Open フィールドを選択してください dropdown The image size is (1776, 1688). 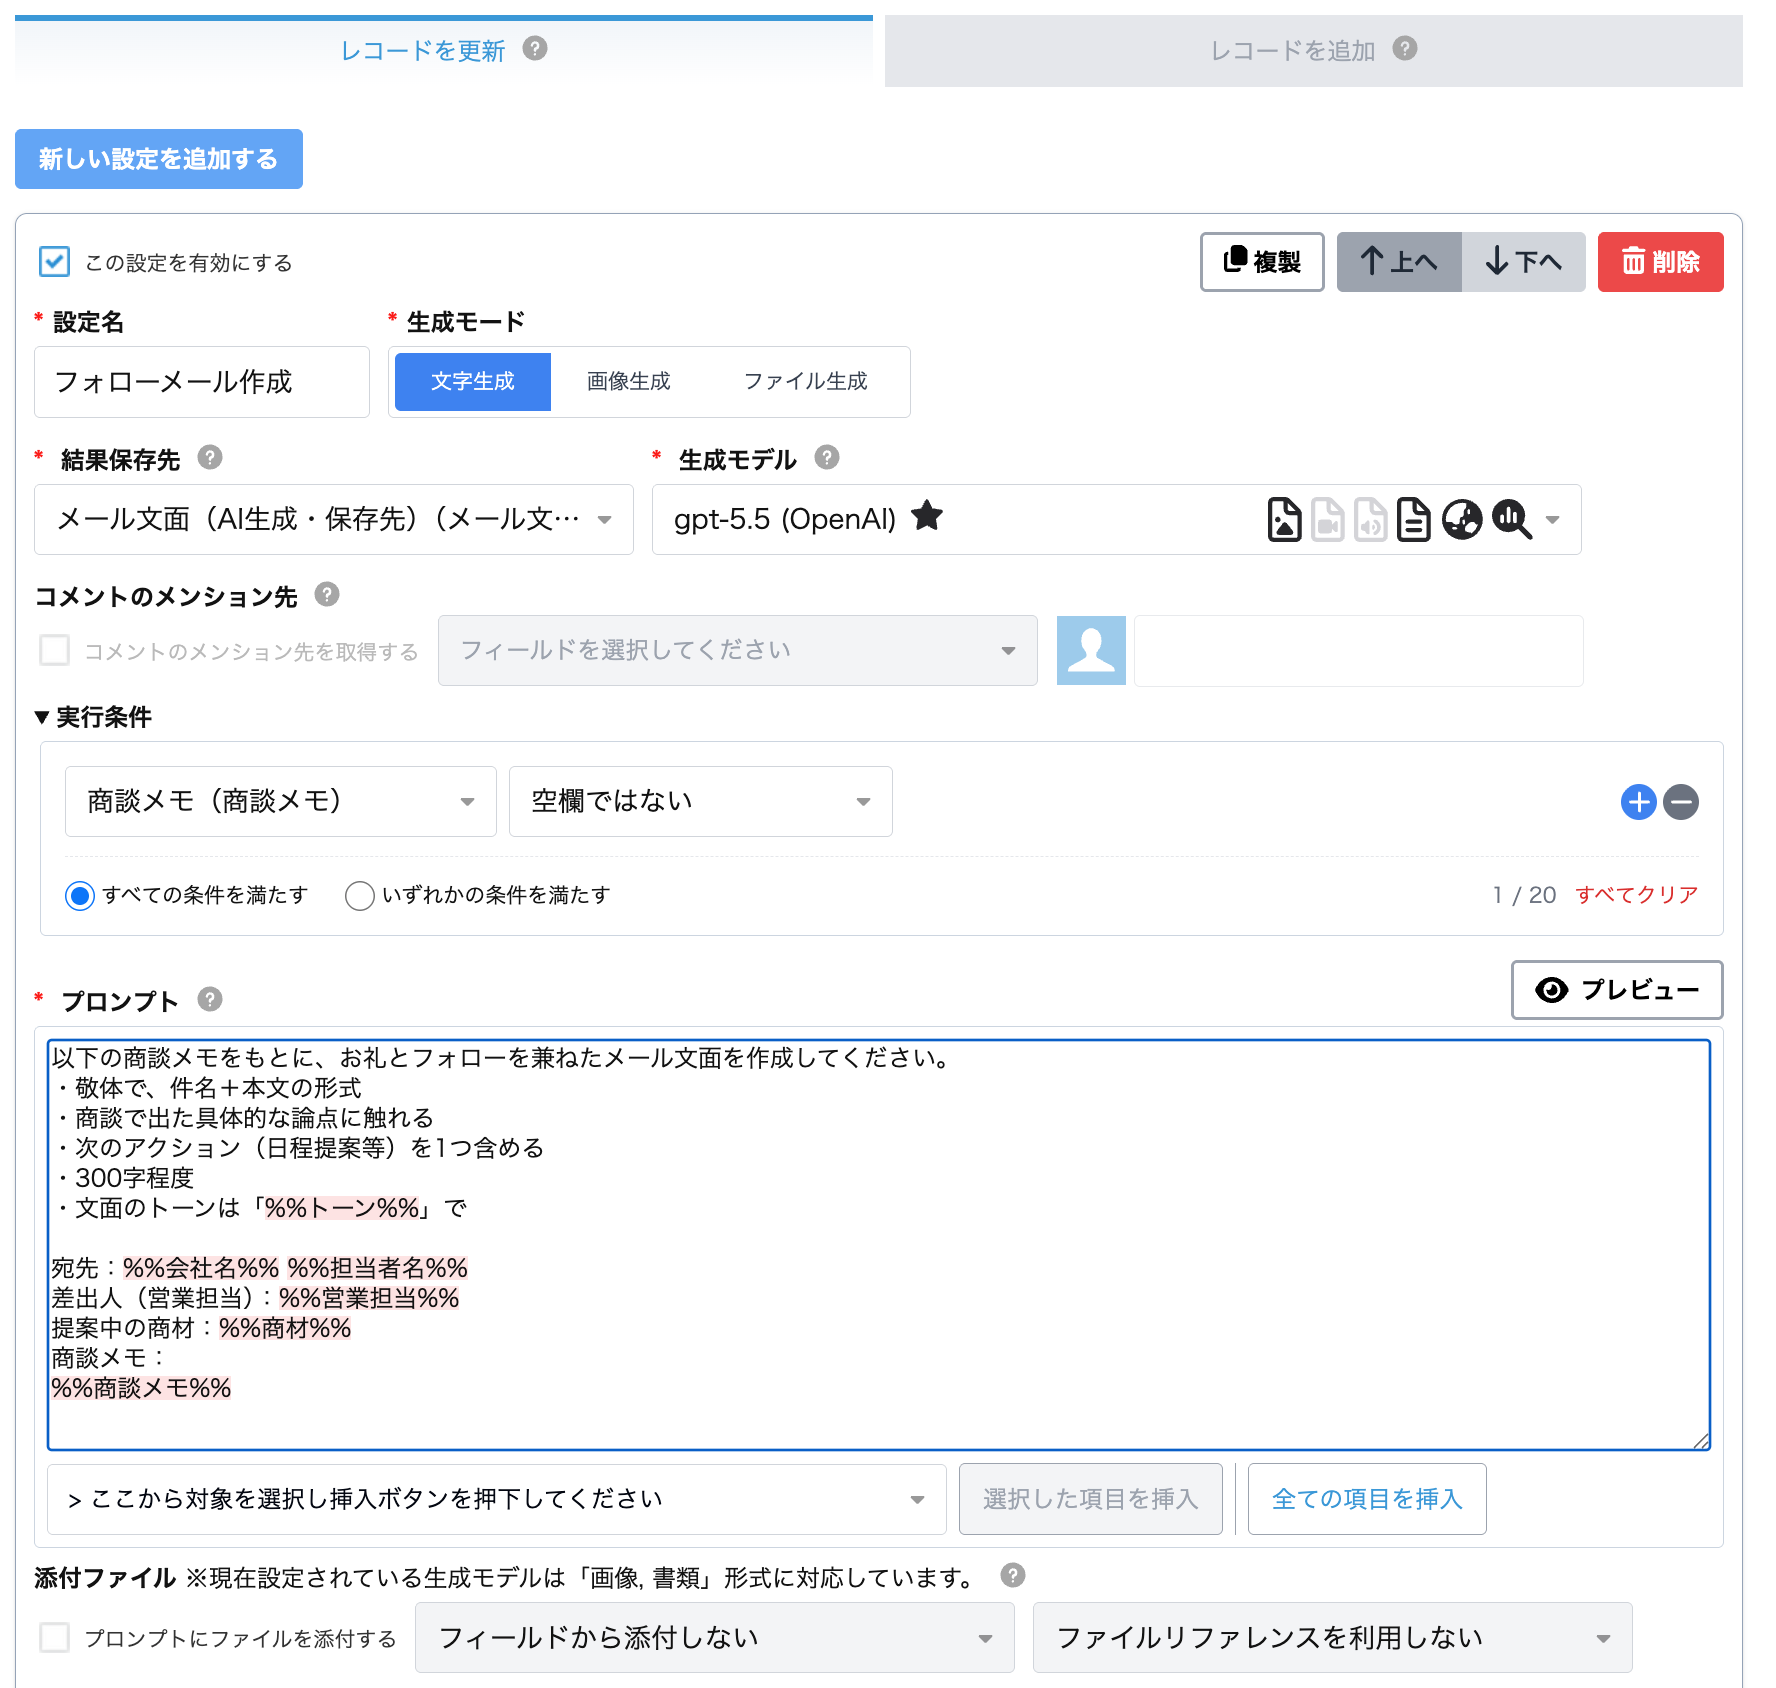pos(738,650)
